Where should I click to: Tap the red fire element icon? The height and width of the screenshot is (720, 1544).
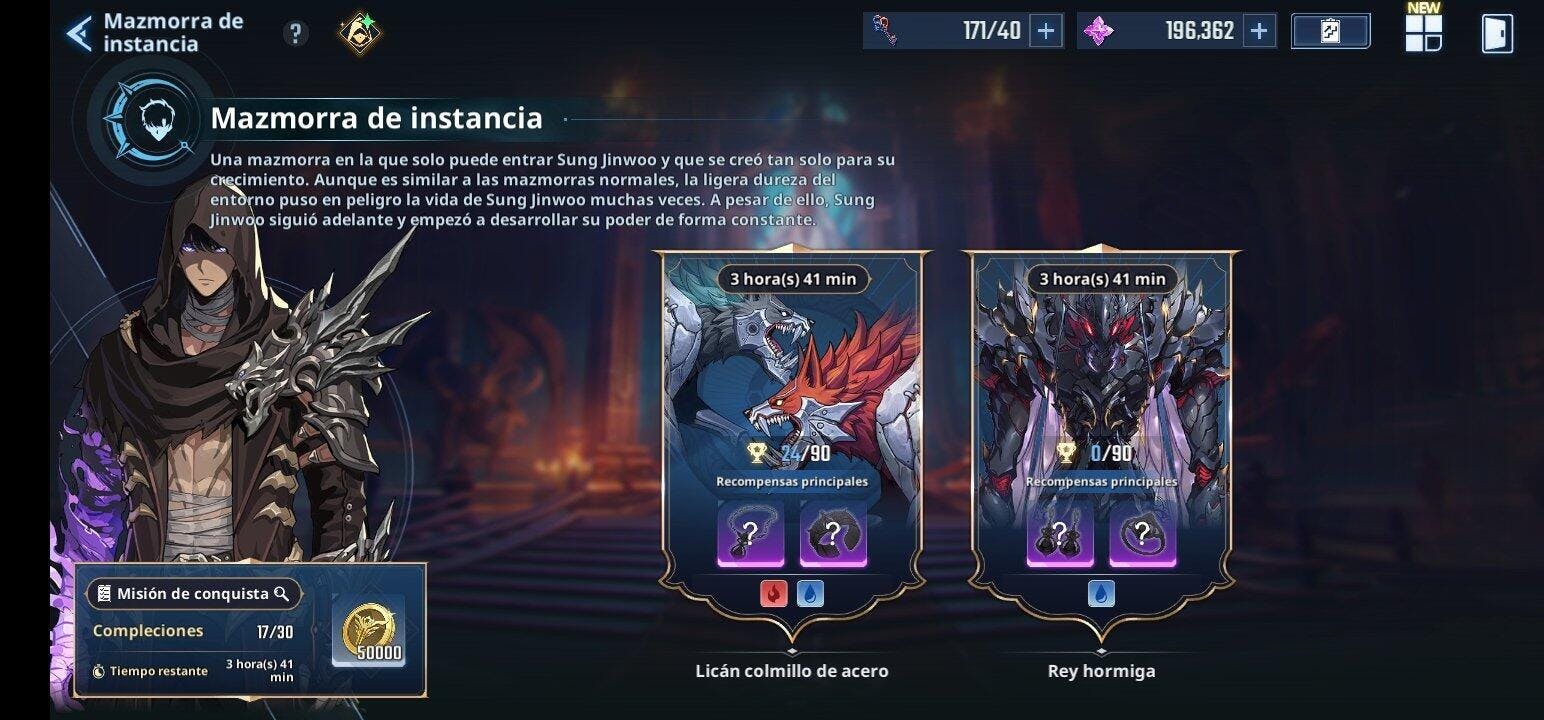click(x=774, y=594)
